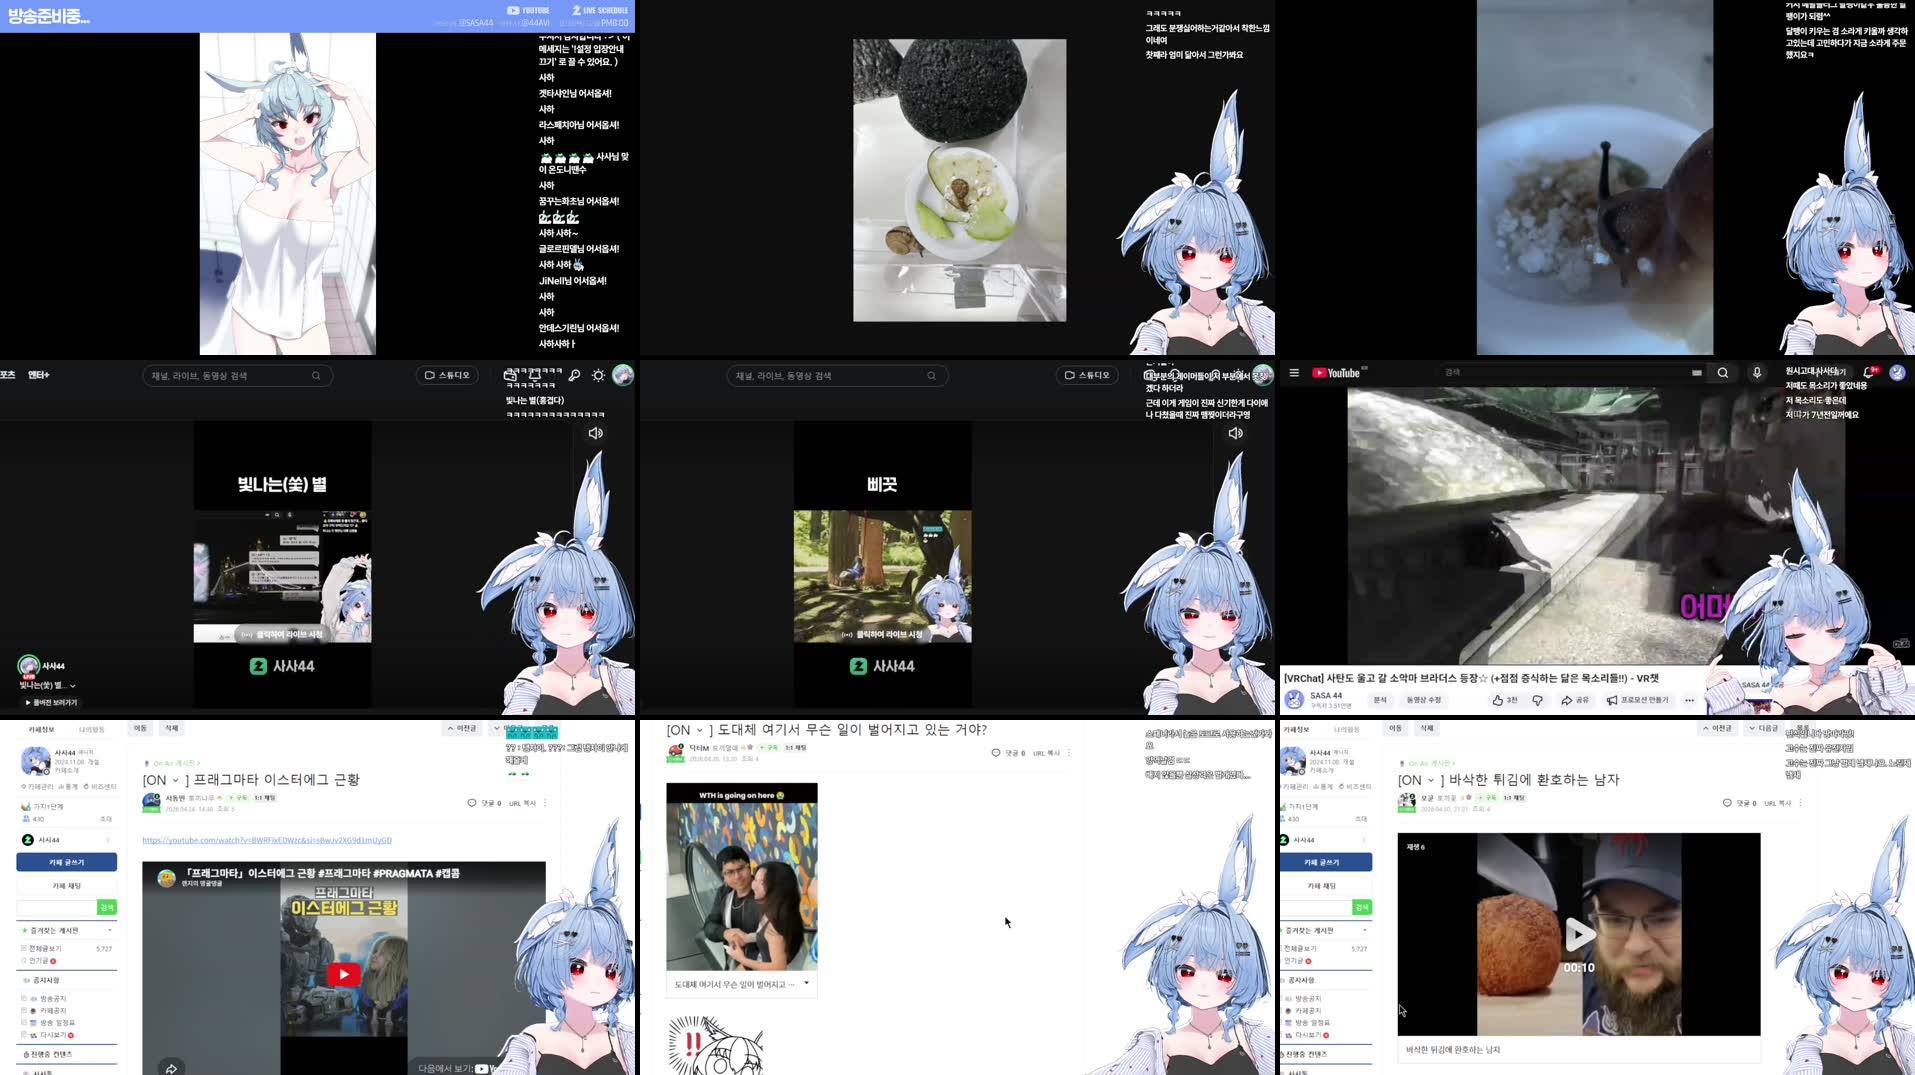This screenshot has height=1075, width=1915.
Task: Mute the 빛나는(쏯) 별 clip speaker
Action: point(595,433)
